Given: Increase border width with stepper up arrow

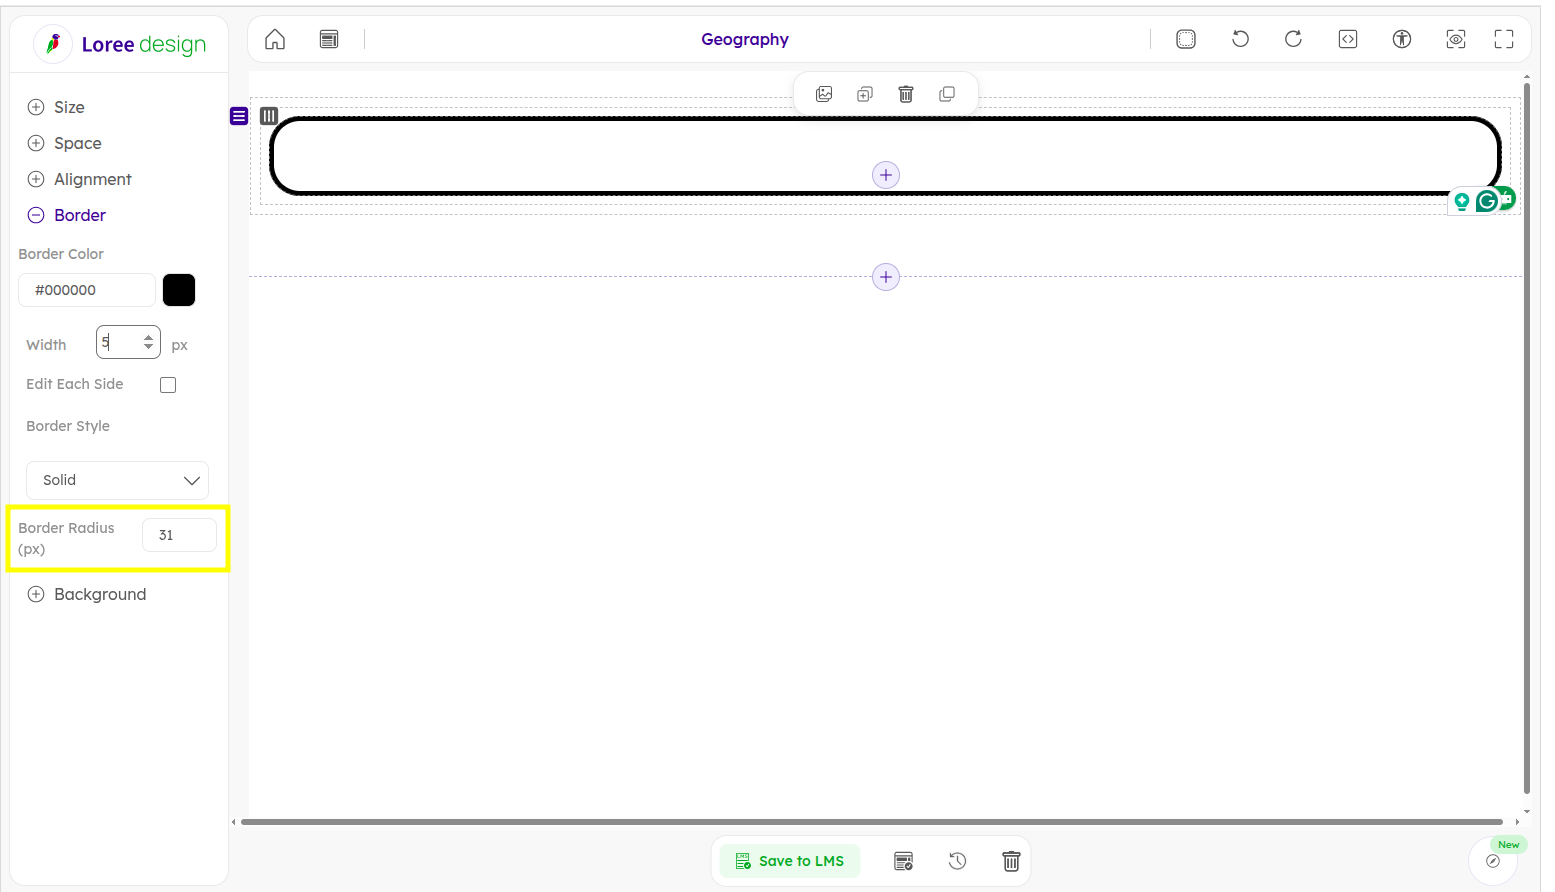Looking at the screenshot, I should click(149, 338).
